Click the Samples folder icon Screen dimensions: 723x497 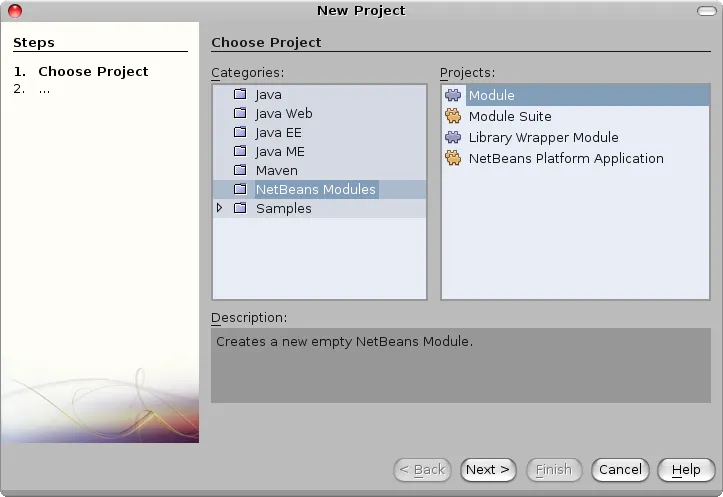click(240, 208)
